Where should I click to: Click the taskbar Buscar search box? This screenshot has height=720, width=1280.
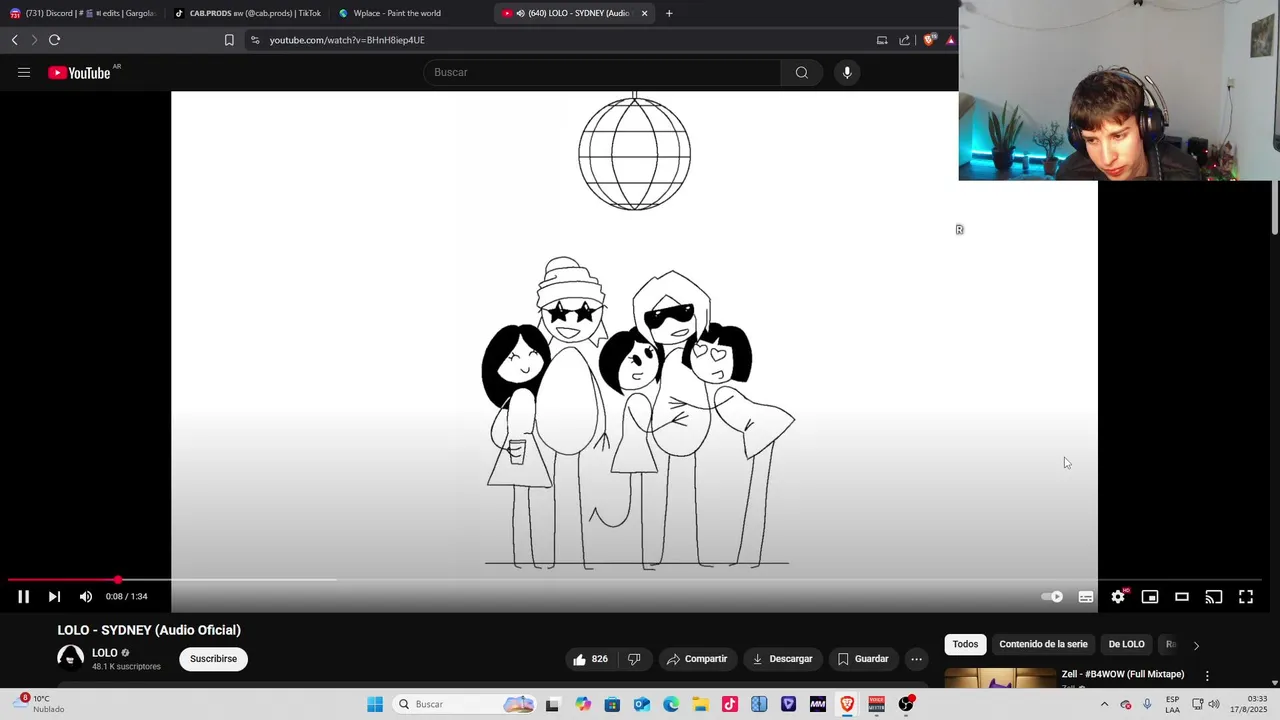(x=464, y=704)
